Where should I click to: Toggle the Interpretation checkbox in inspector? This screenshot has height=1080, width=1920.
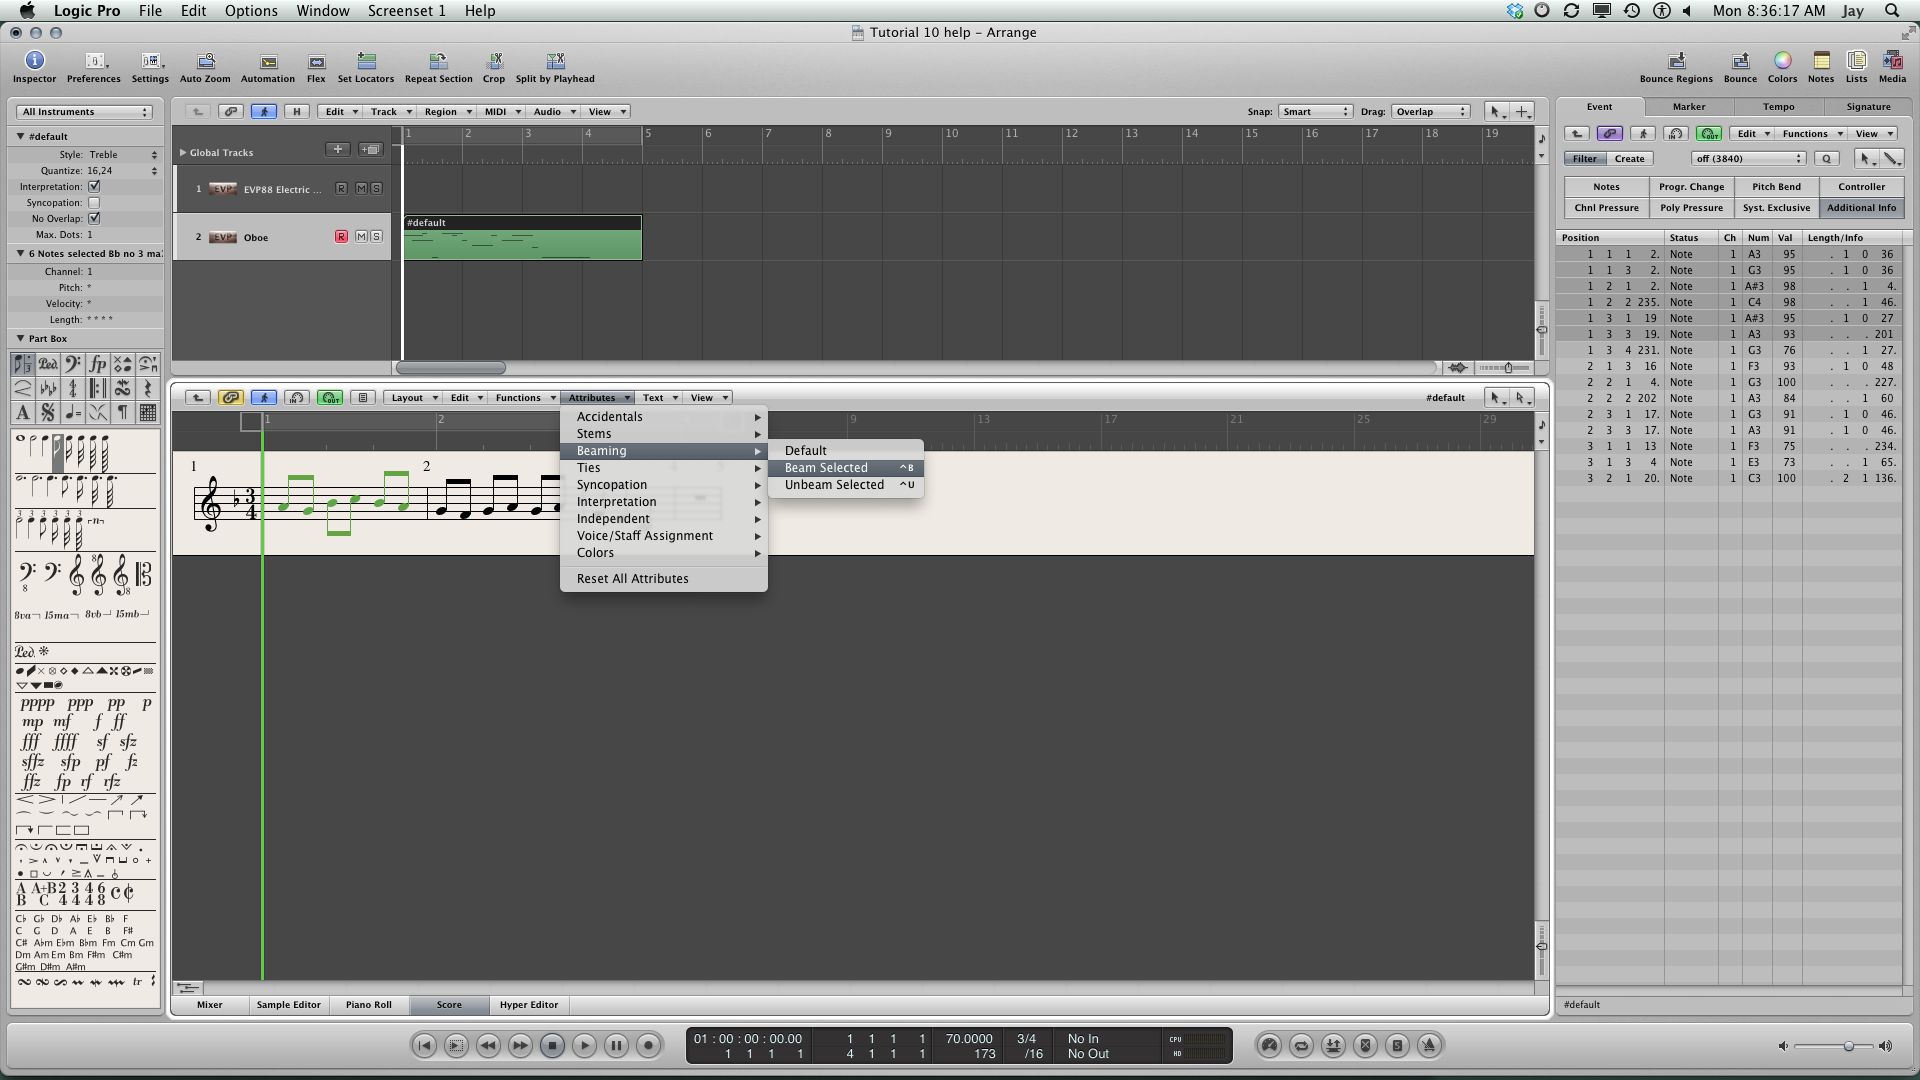(x=94, y=186)
